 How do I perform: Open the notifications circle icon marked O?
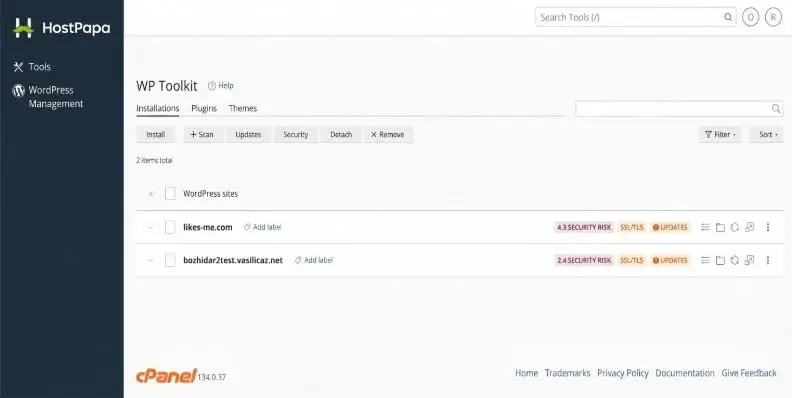pyautogui.click(x=751, y=17)
